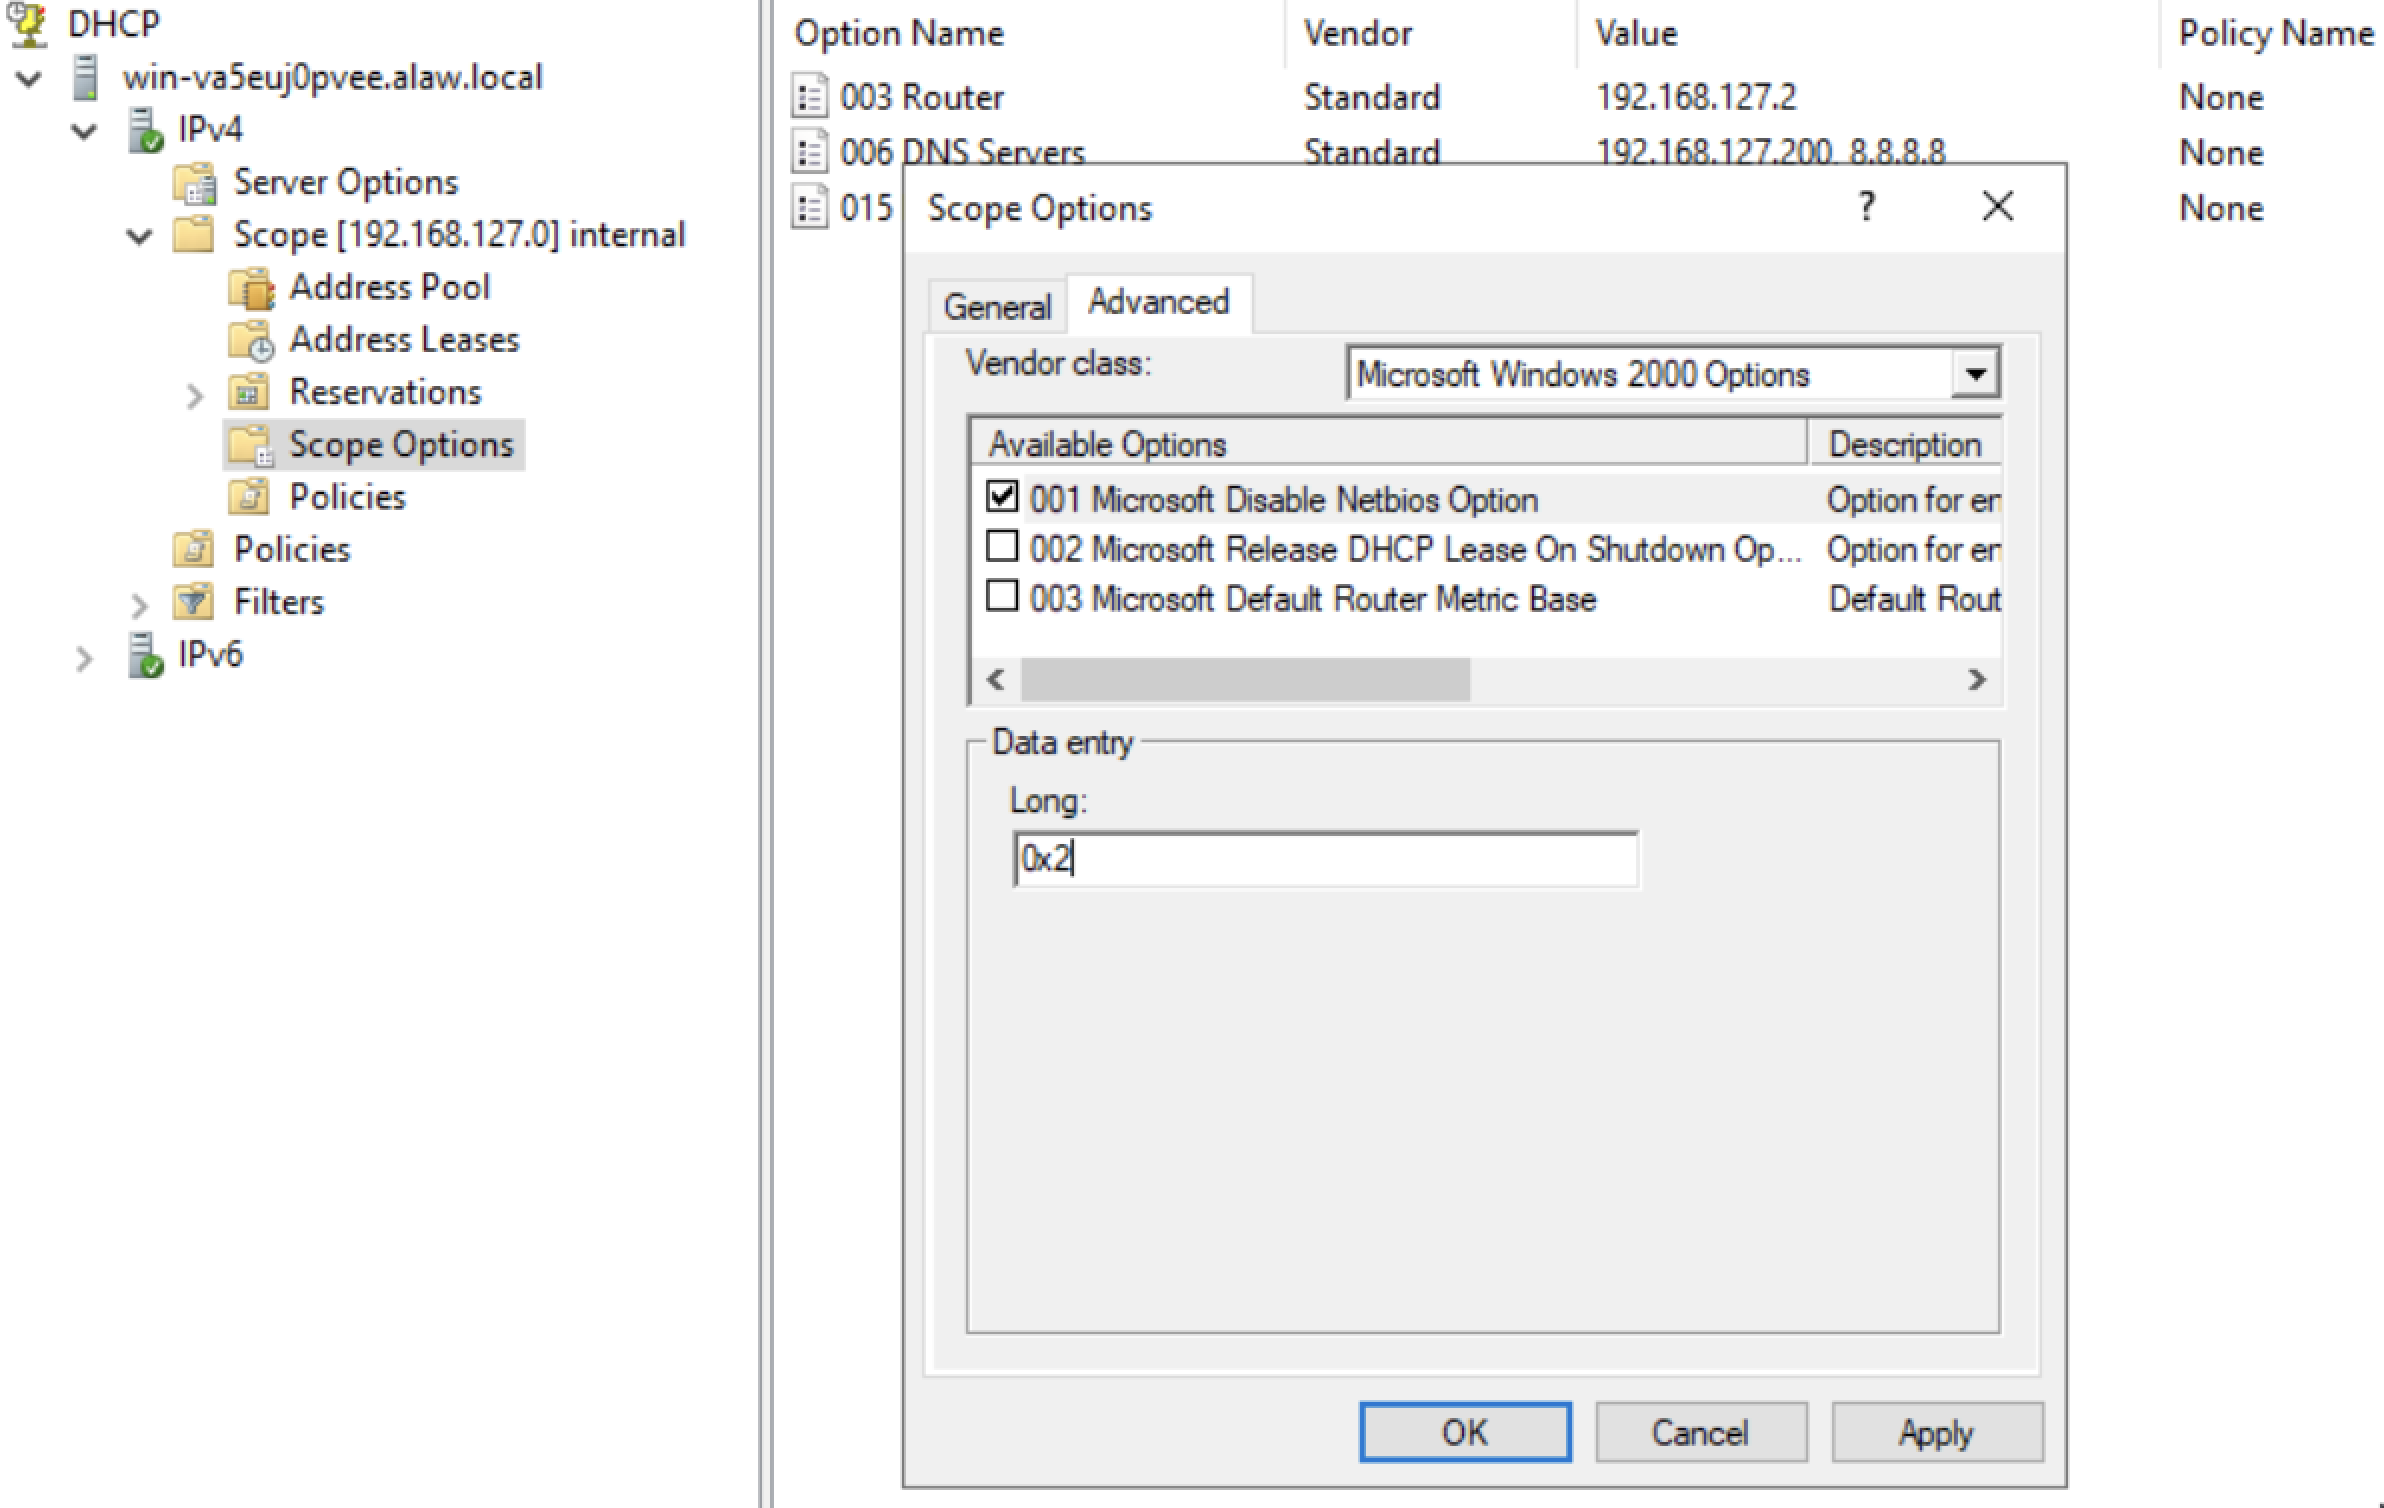Switch to the General tab
Viewport: 2384px width, 1508px height.
tap(995, 305)
